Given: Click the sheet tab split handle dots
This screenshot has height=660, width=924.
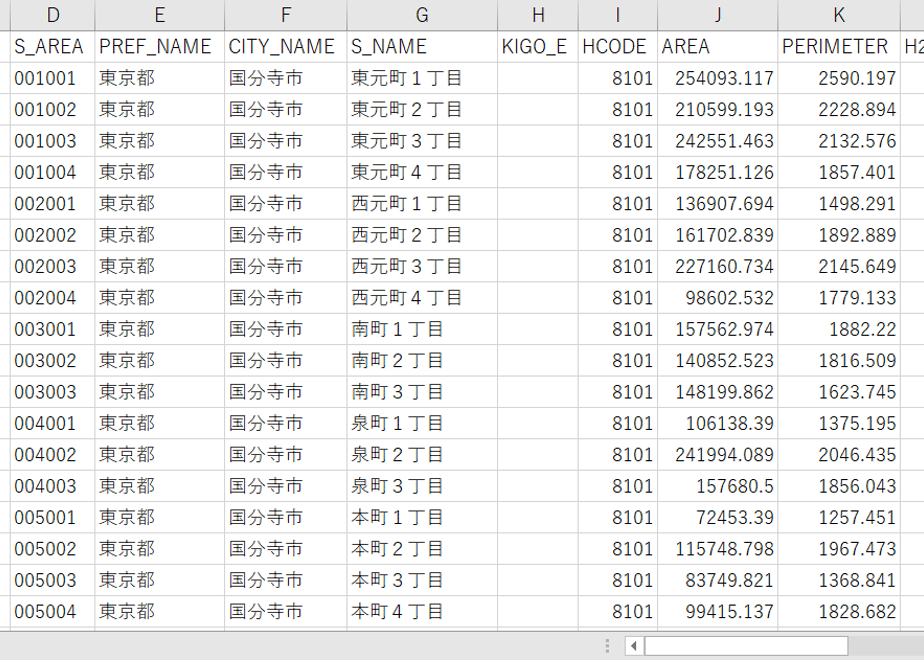Looking at the screenshot, I should coord(608,646).
